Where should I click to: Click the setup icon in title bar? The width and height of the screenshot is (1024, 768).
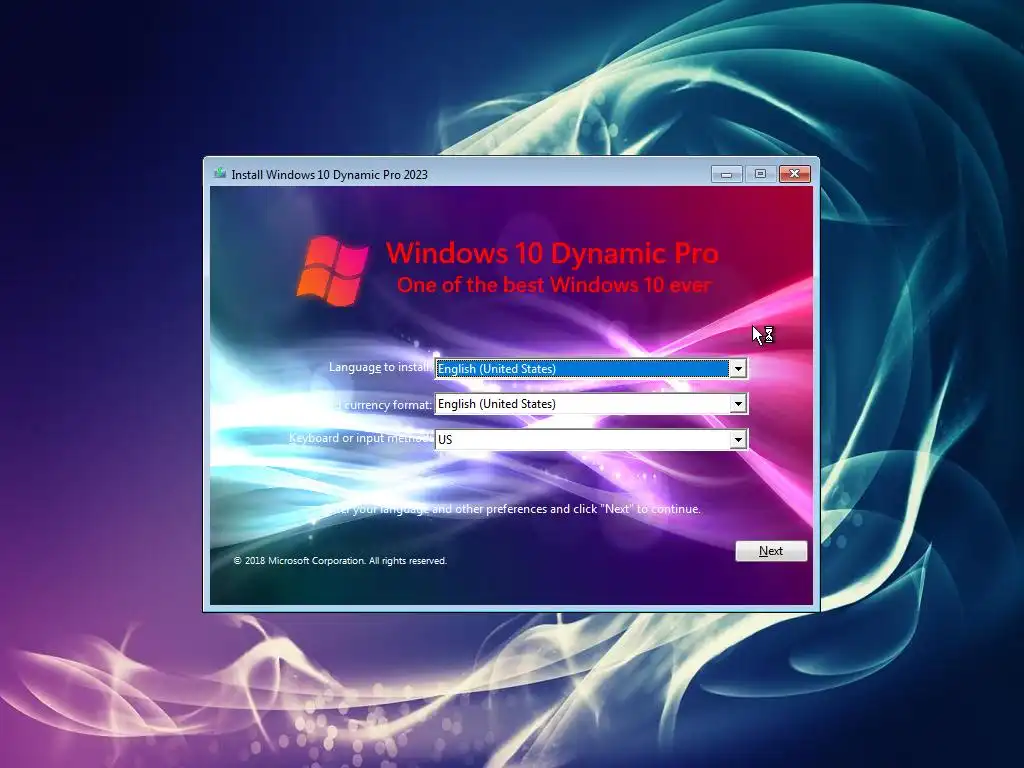[220, 174]
